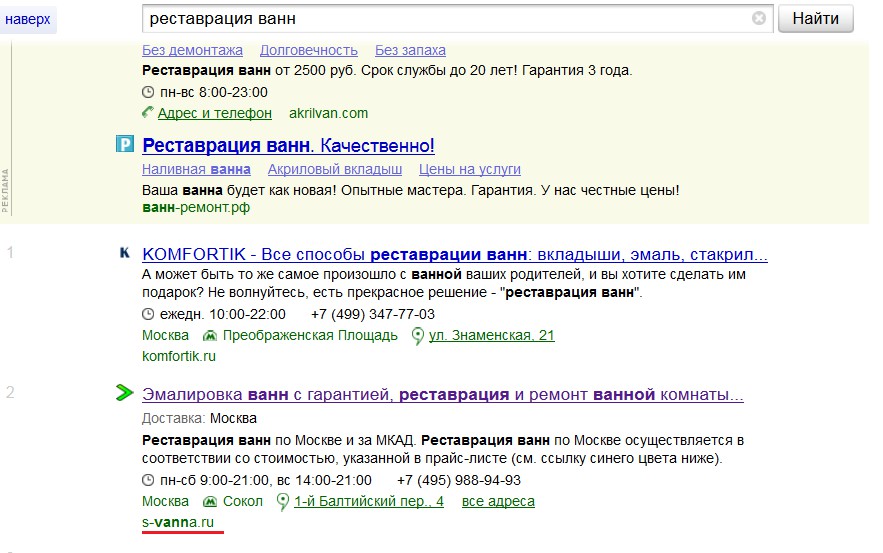Screen dimensions: 883x553
Task: Open the Без запаха ad sitelink
Action: point(410,50)
